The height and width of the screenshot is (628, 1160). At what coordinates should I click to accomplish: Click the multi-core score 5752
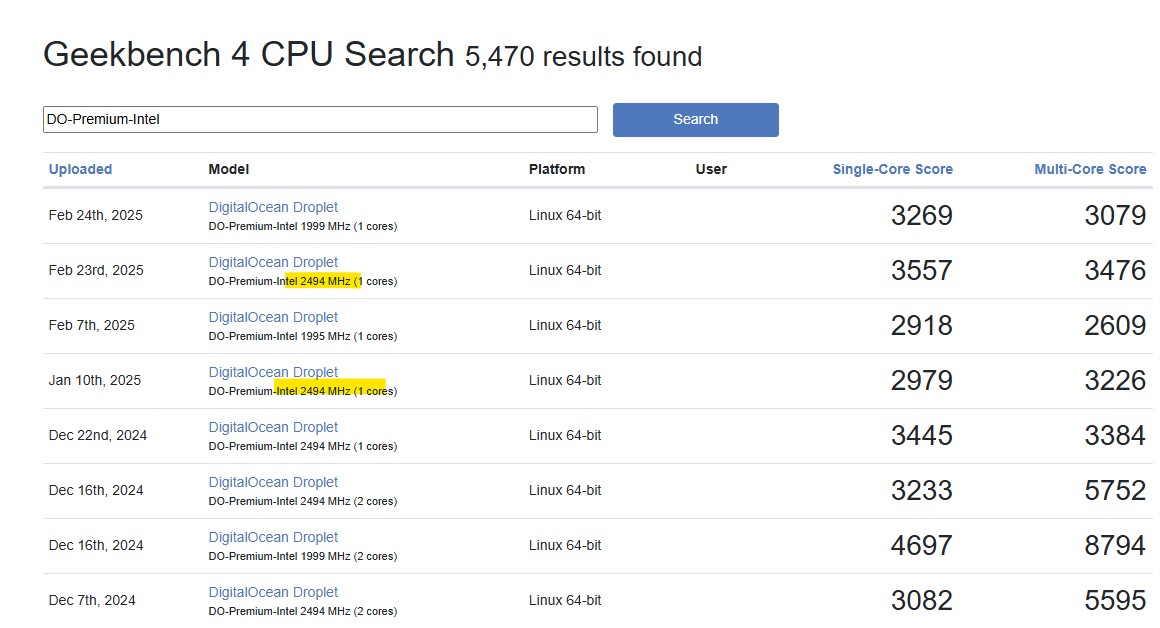click(x=1115, y=491)
